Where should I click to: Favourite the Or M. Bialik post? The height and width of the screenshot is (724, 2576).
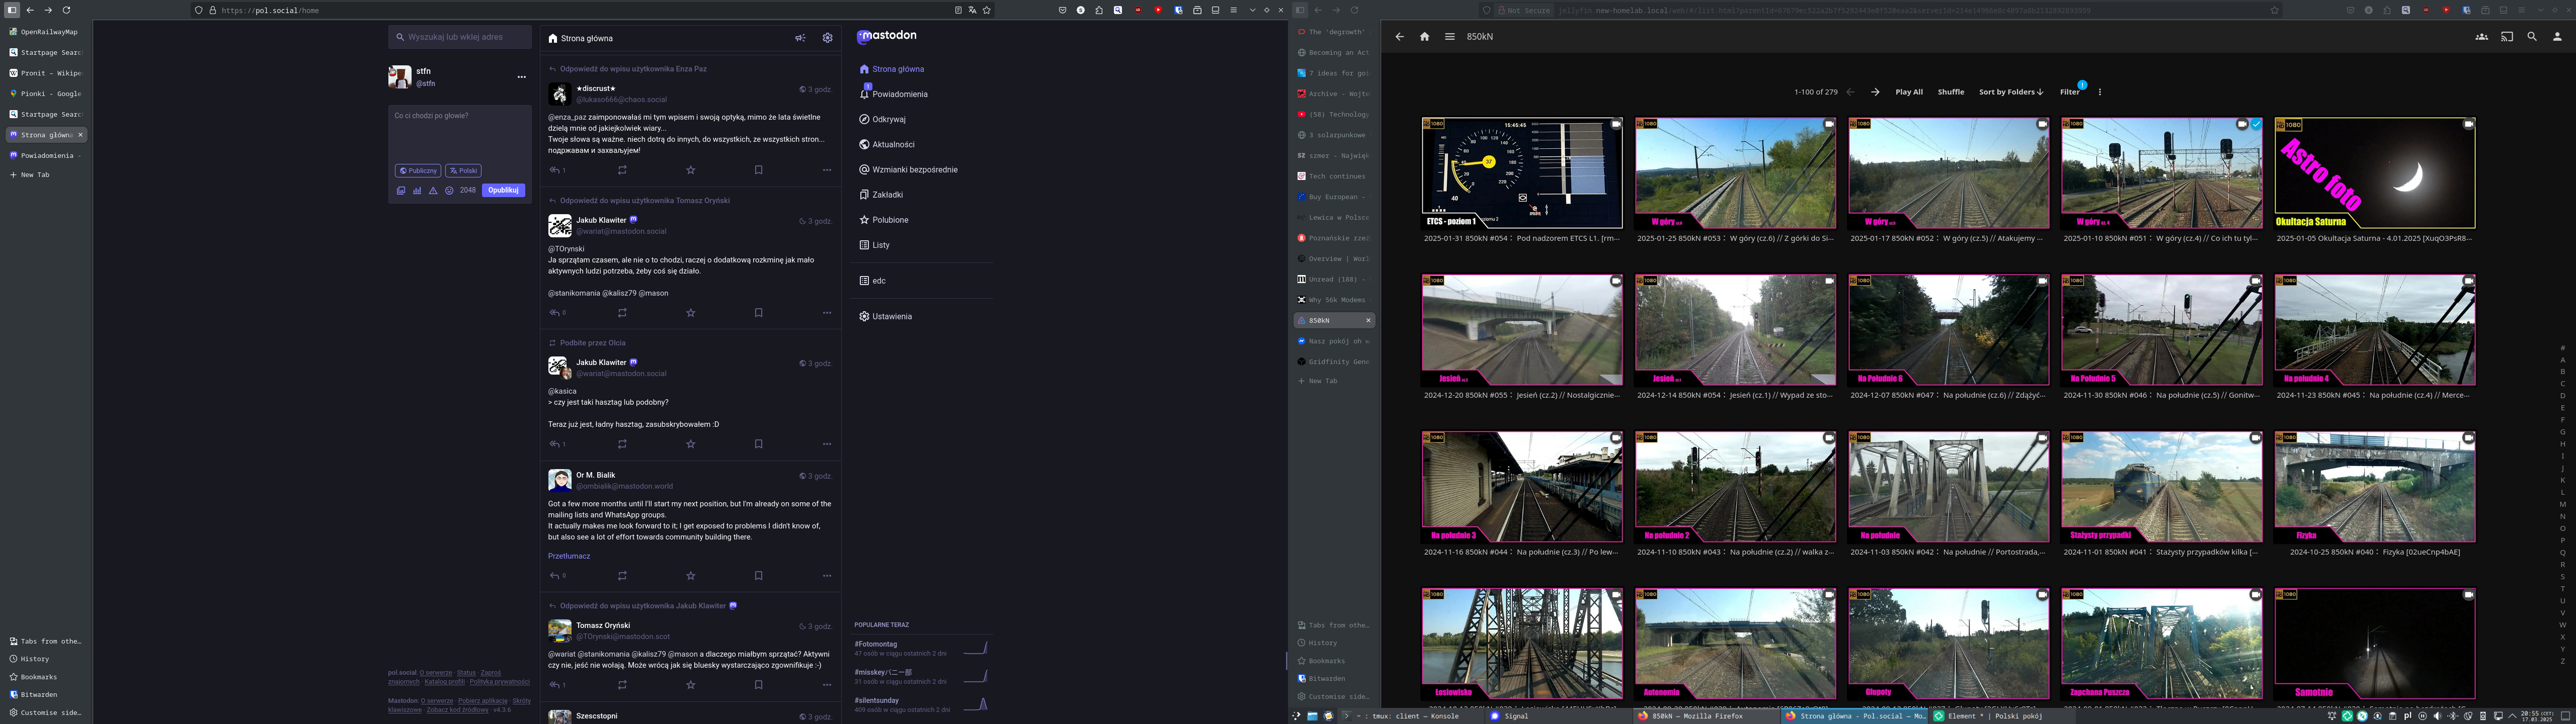point(690,576)
